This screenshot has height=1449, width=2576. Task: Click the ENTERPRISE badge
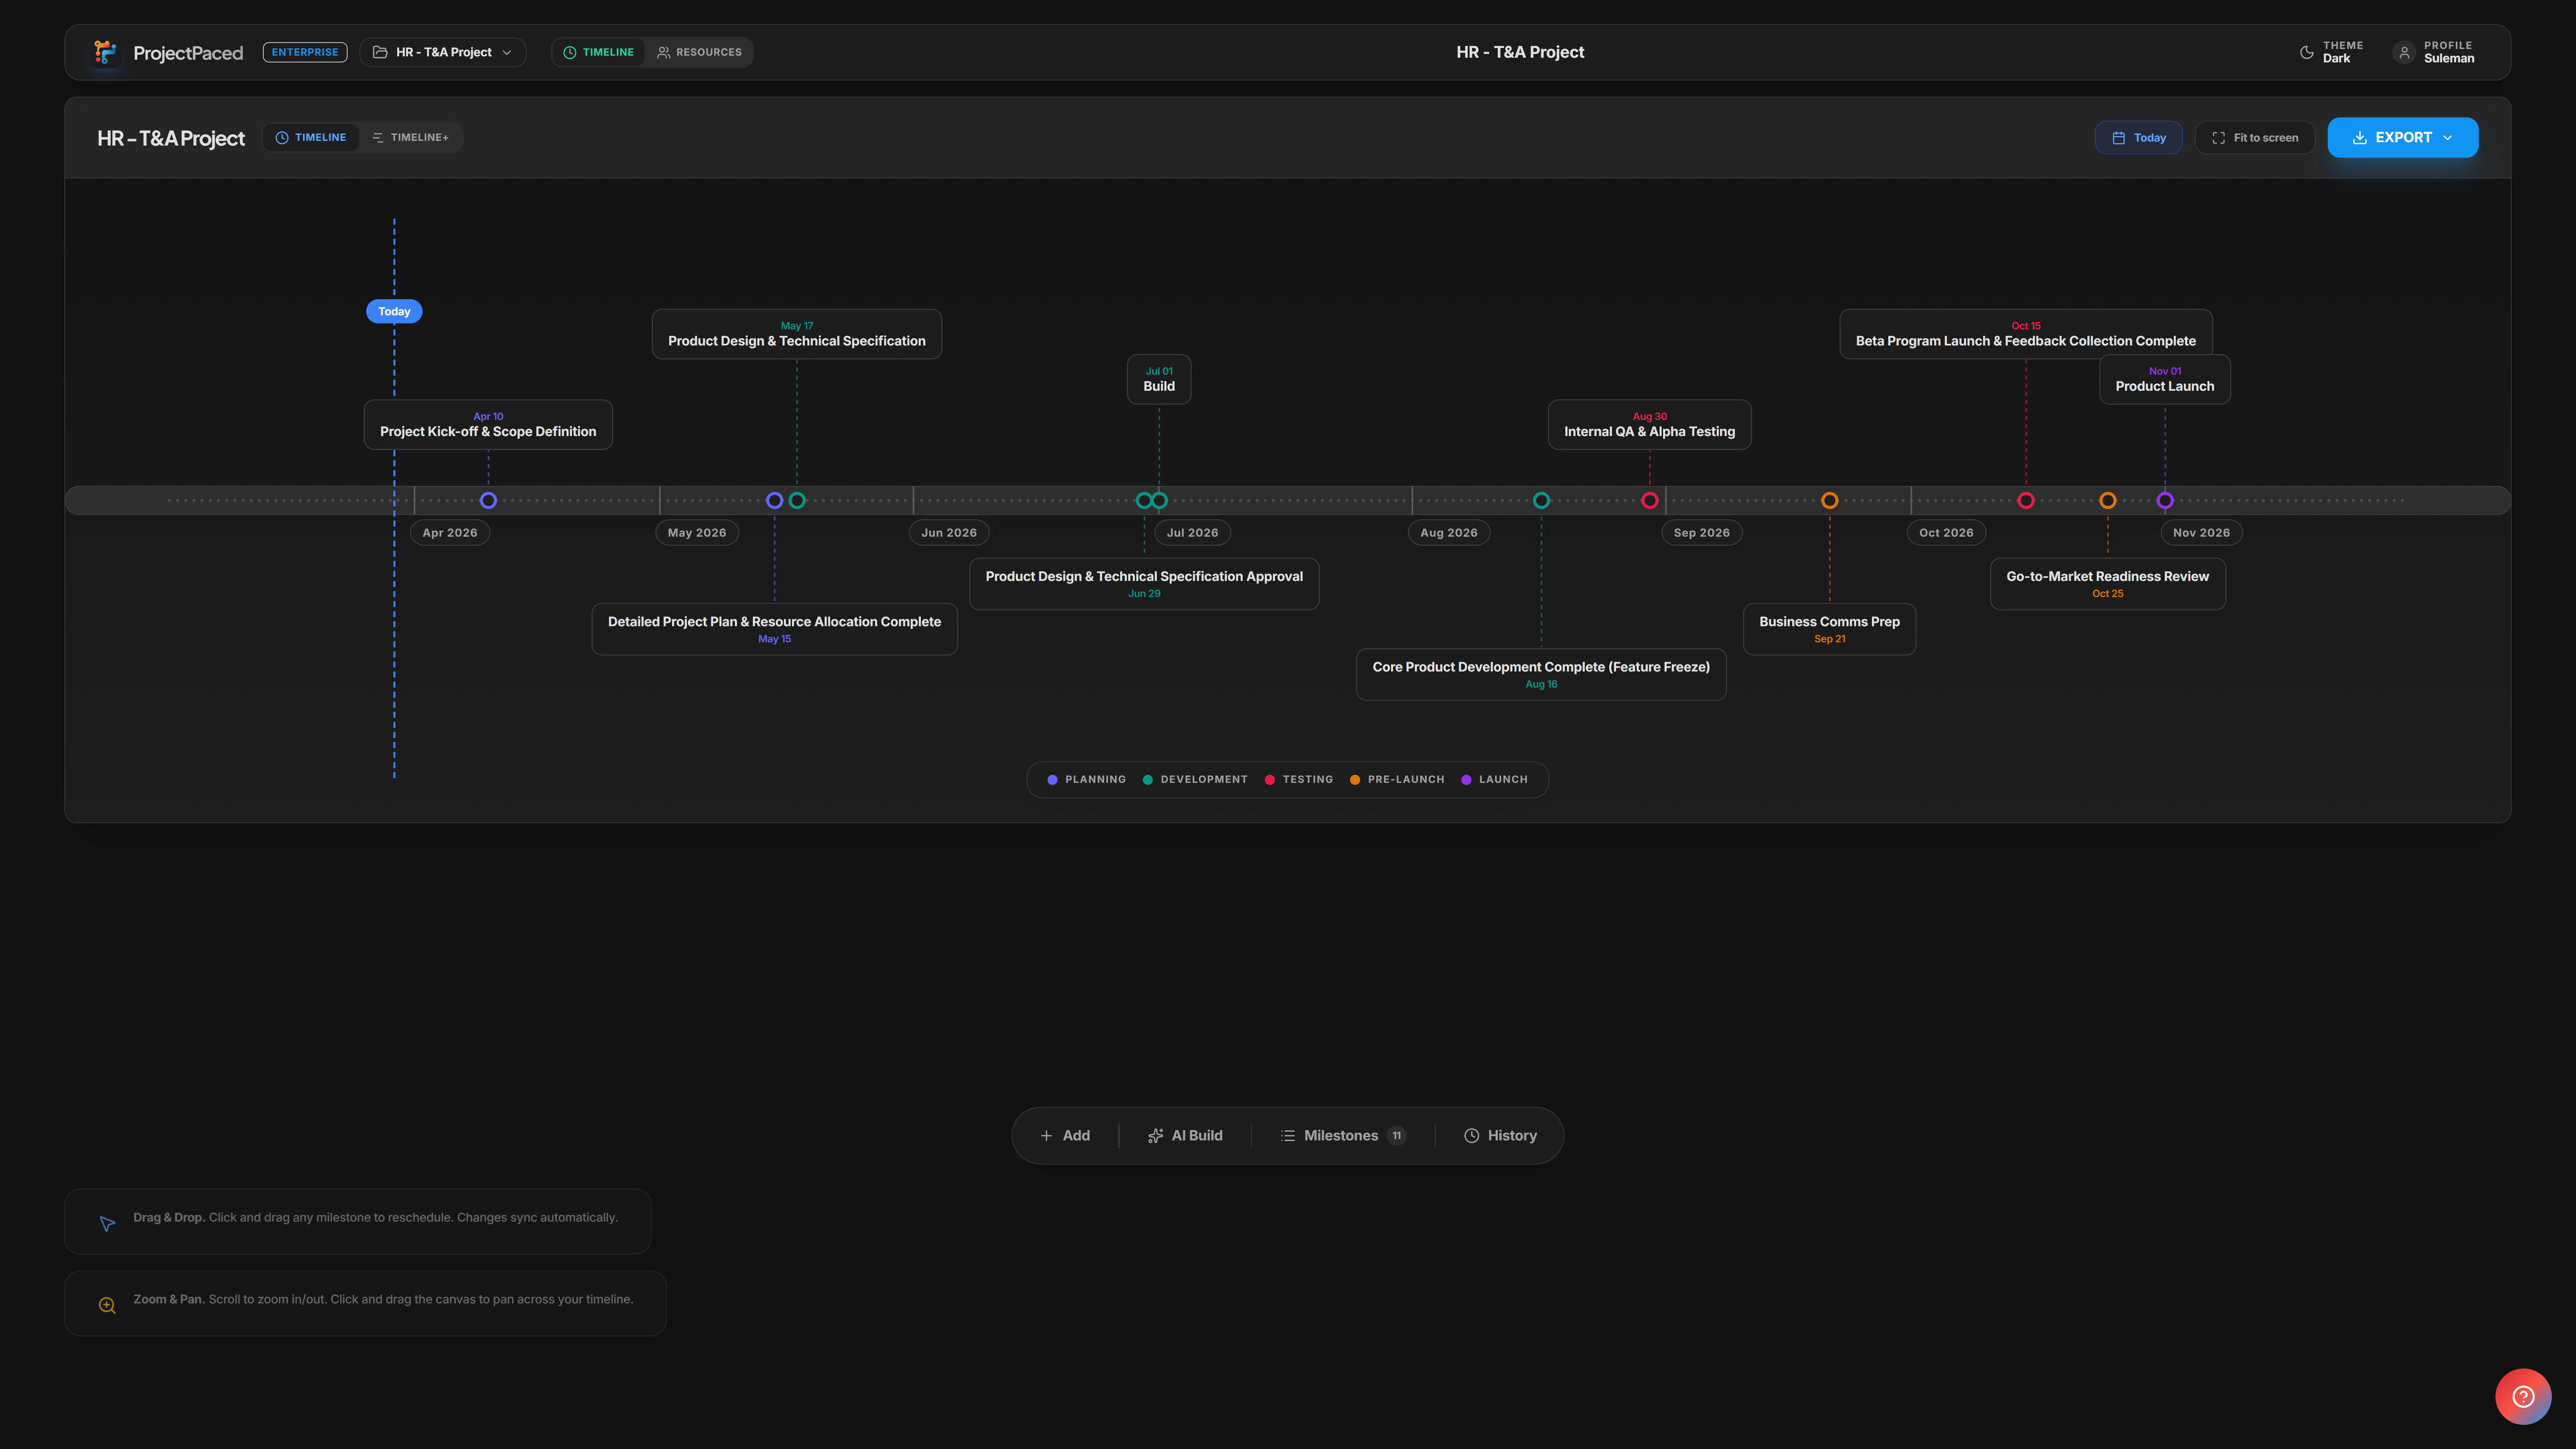305,52
